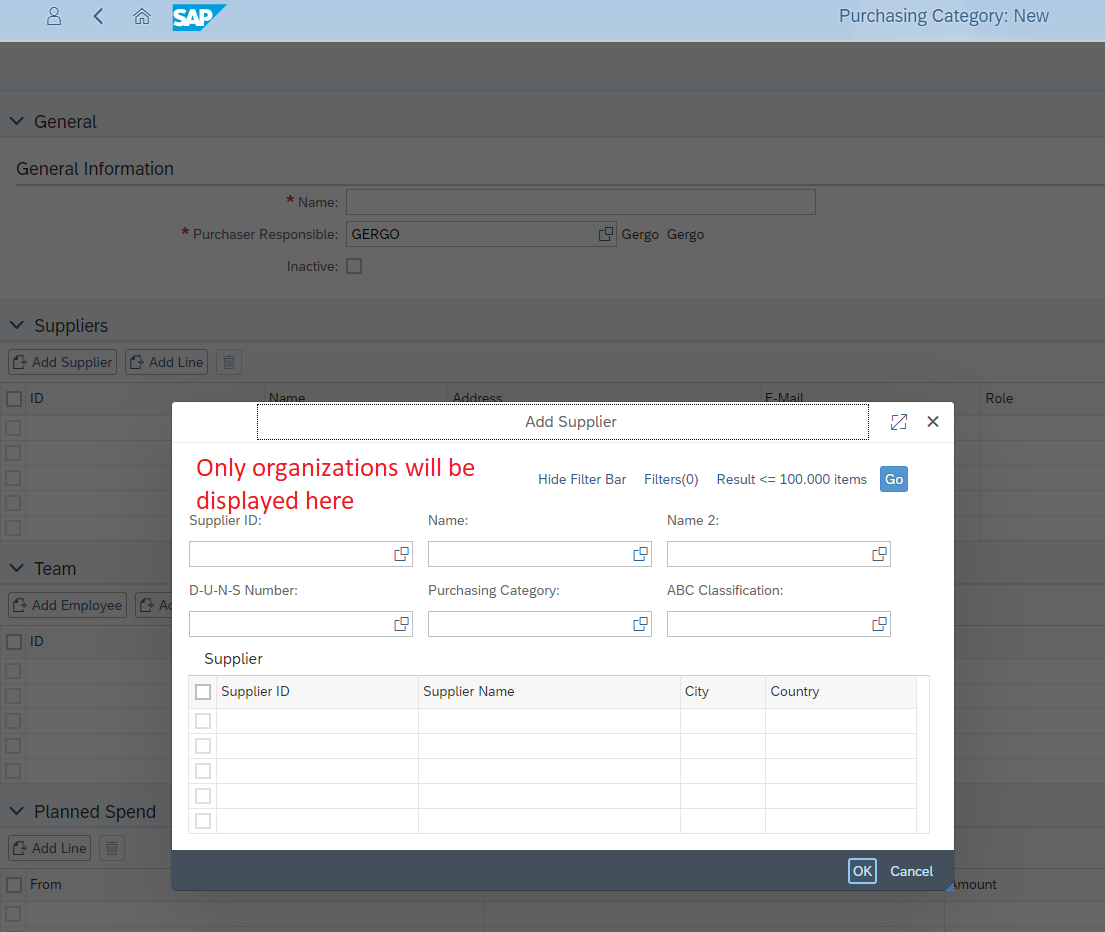The height and width of the screenshot is (932, 1105).
Task: Open value help for Supplier ID filter
Action: pos(401,554)
